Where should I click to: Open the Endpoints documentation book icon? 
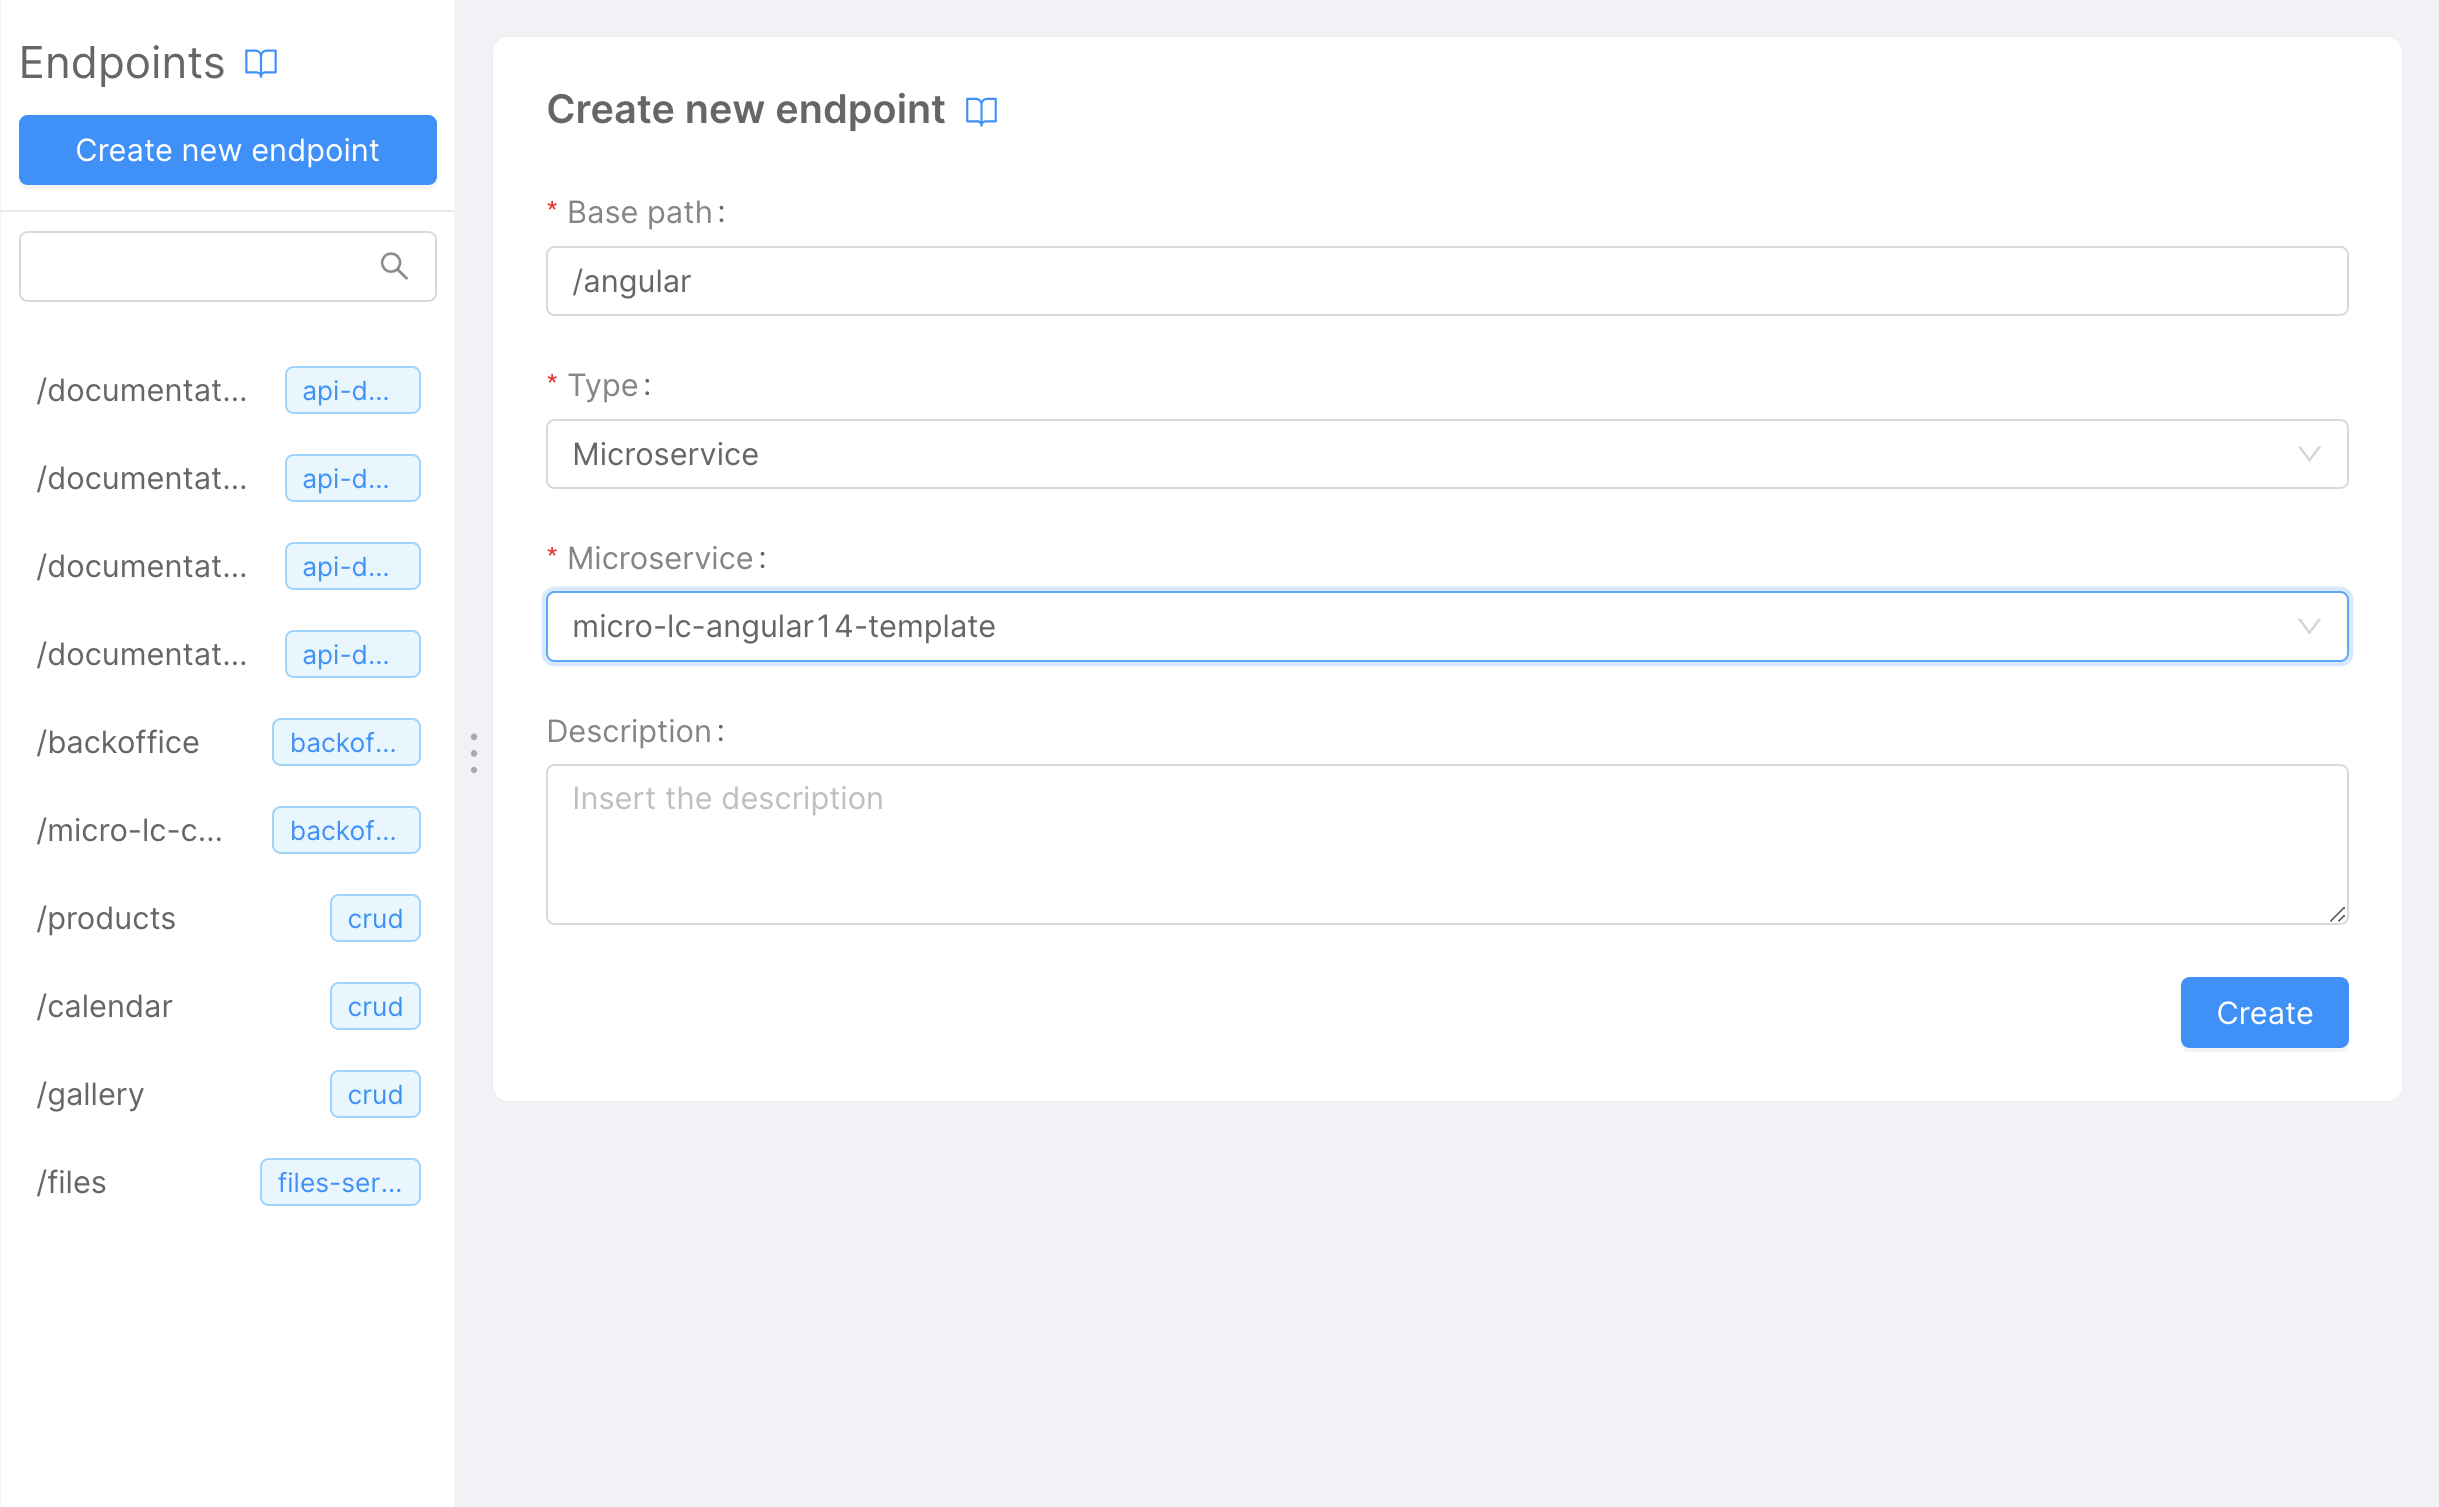click(260, 62)
